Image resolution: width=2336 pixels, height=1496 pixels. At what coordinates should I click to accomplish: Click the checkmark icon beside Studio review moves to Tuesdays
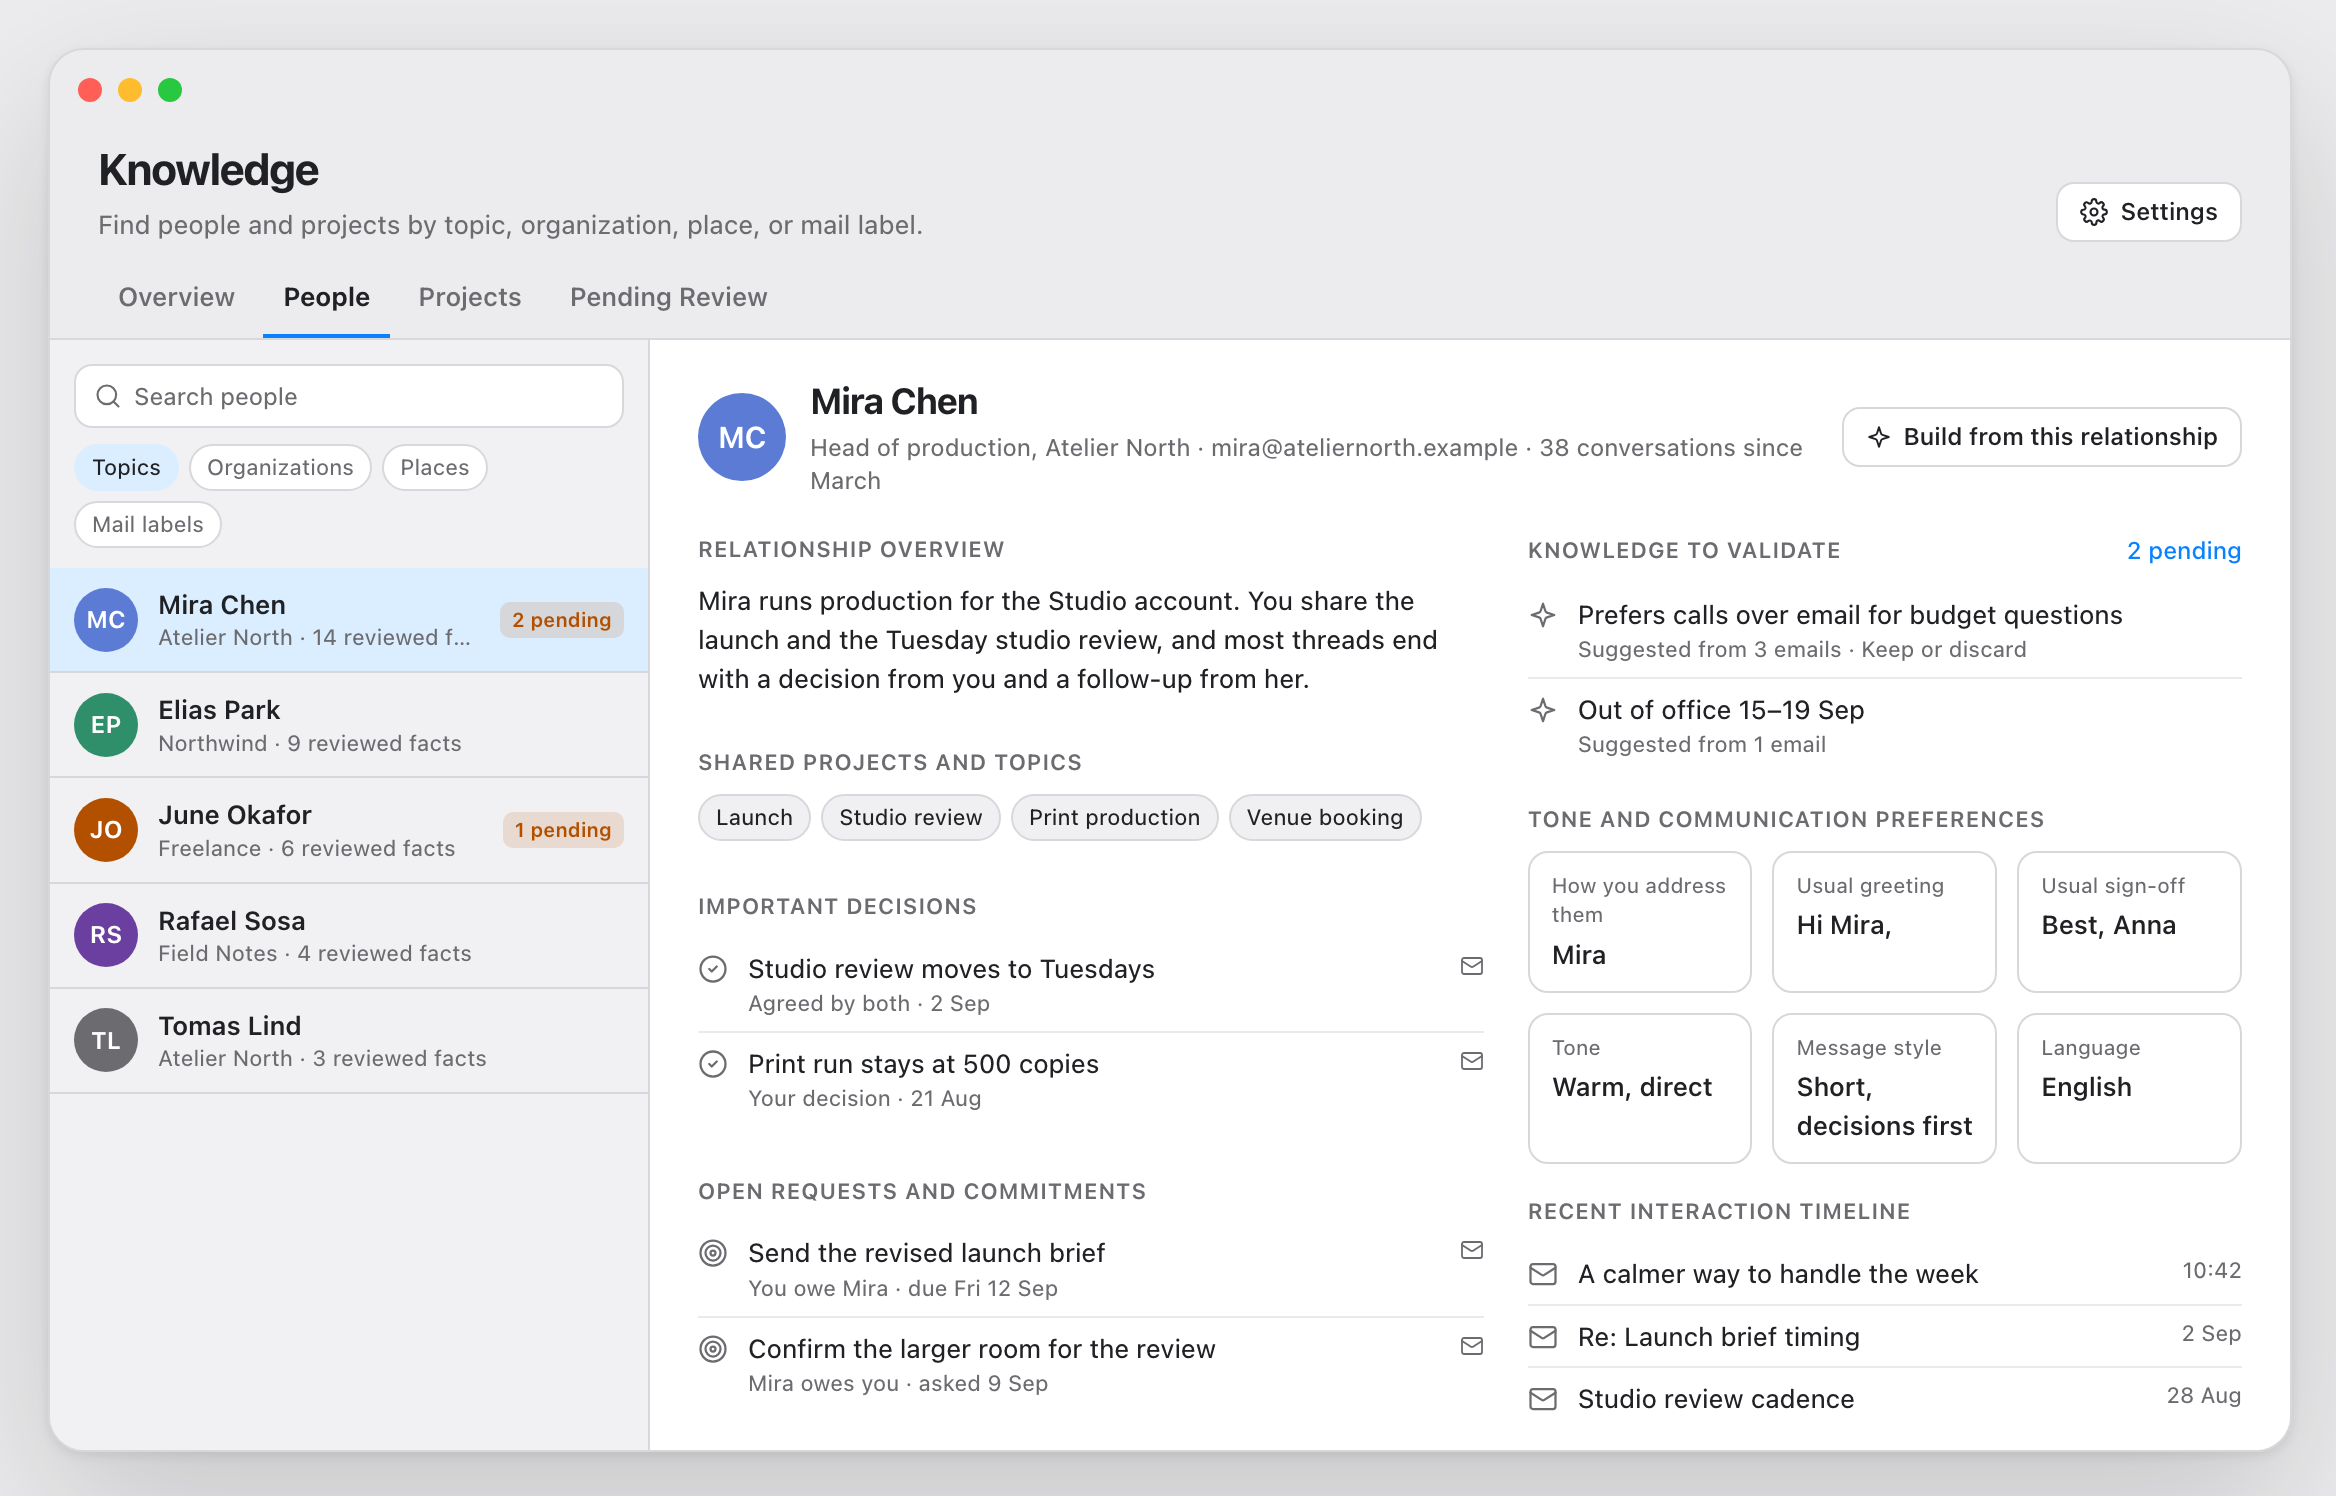[713, 969]
